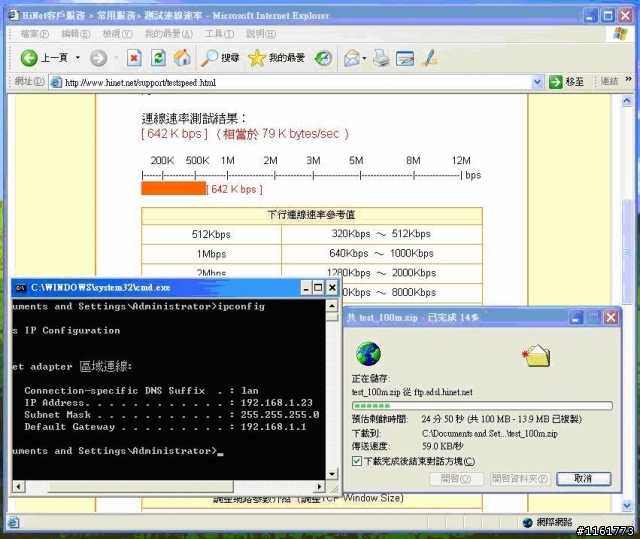Click the orange 642 K bps speed bar
The image size is (640, 539).
(x=174, y=189)
